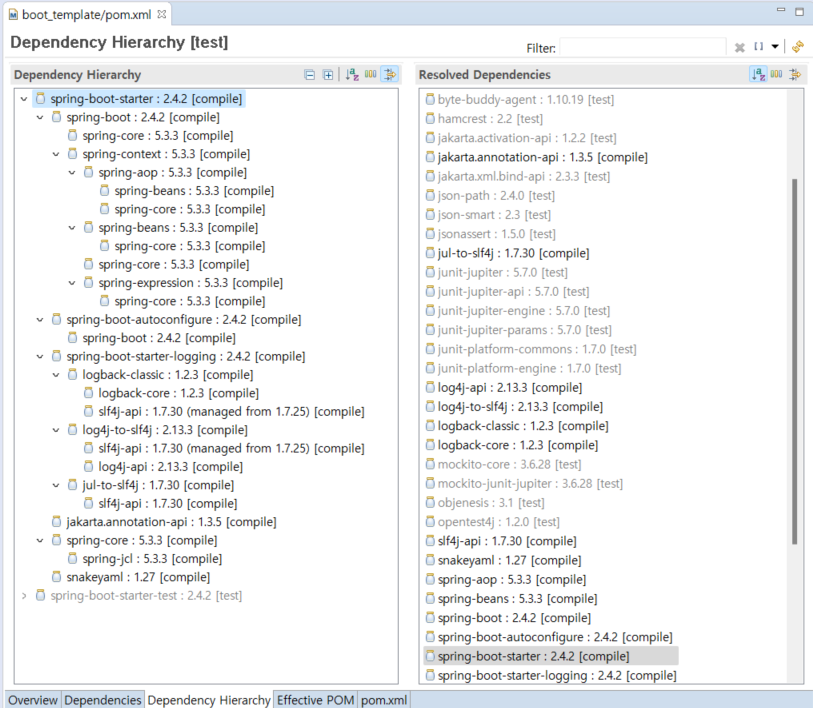The image size is (813, 708).
Task: Switch to the Dependencies tab
Action: 103,700
